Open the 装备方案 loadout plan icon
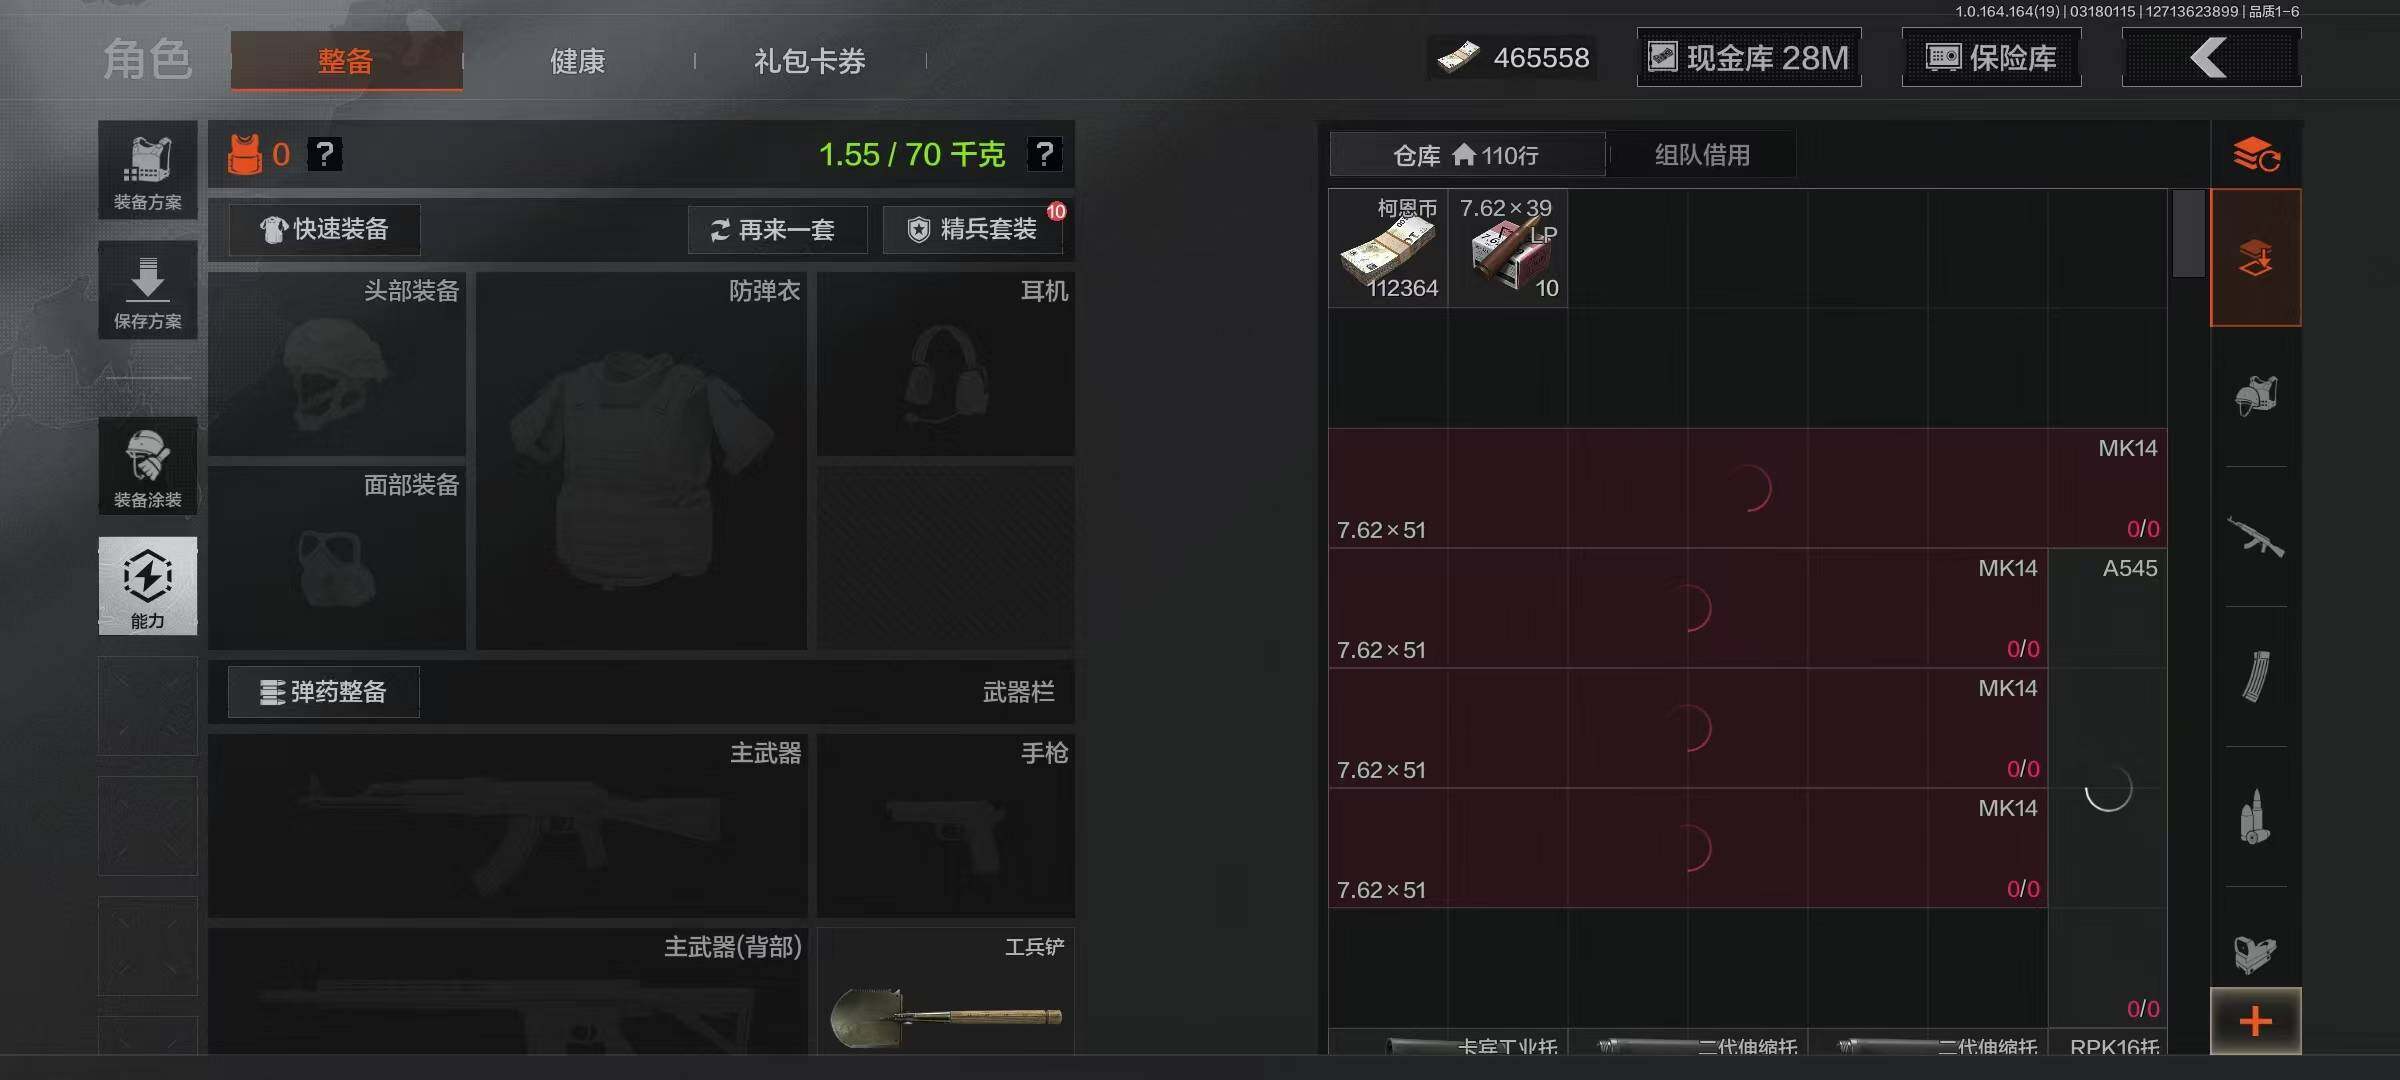2400x1080 pixels. click(148, 171)
